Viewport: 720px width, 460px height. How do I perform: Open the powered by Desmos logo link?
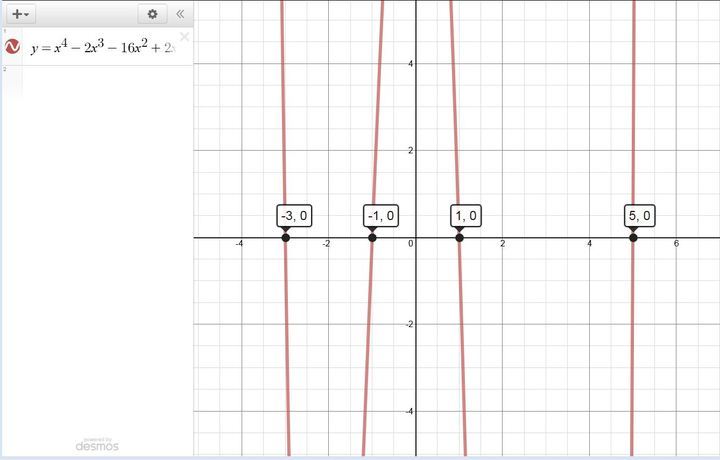[x=97, y=444]
